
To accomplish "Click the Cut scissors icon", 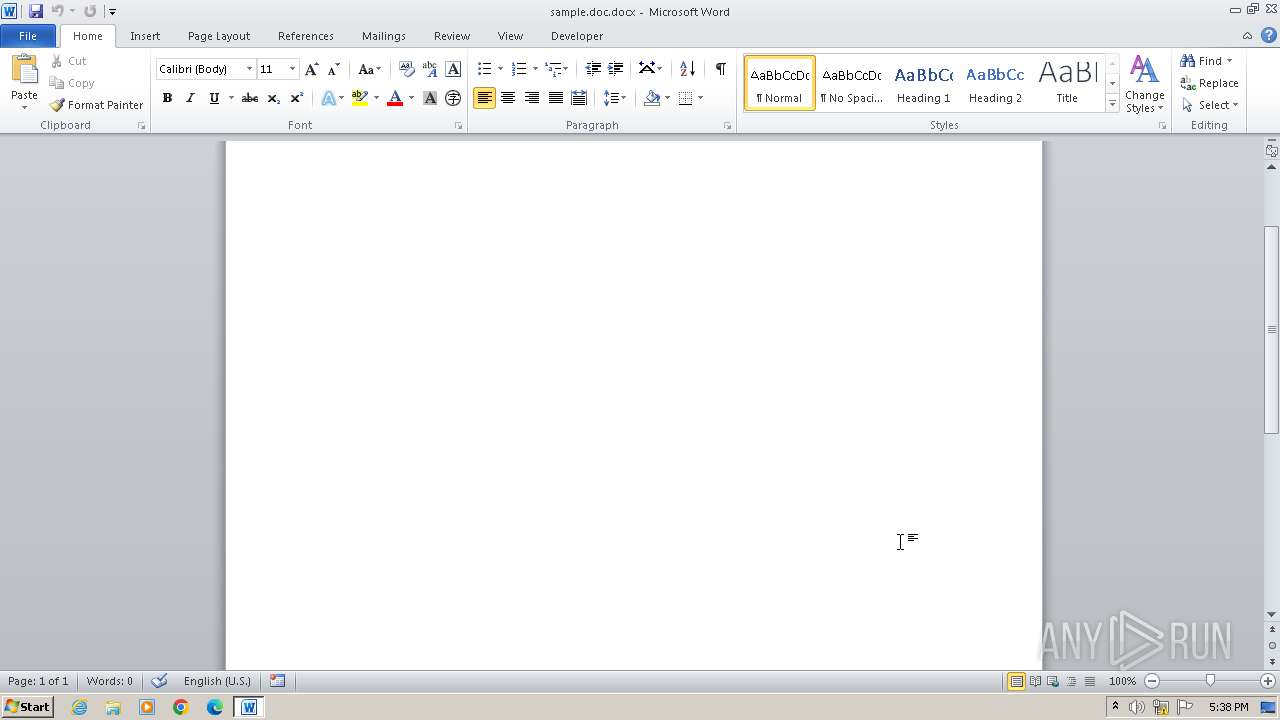I will (x=57, y=61).
